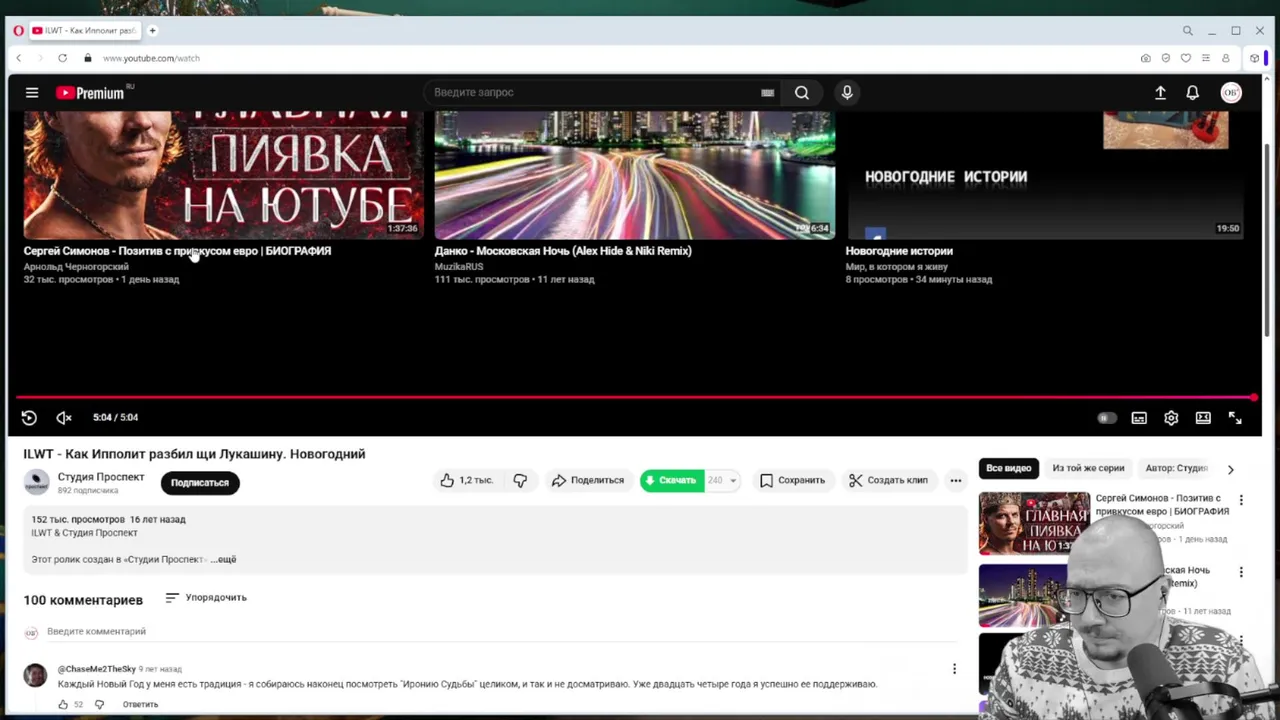The height and width of the screenshot is (720, 1280).
Task: Open the ChaseMe2TheSky comment options menu
Action: 954,669
